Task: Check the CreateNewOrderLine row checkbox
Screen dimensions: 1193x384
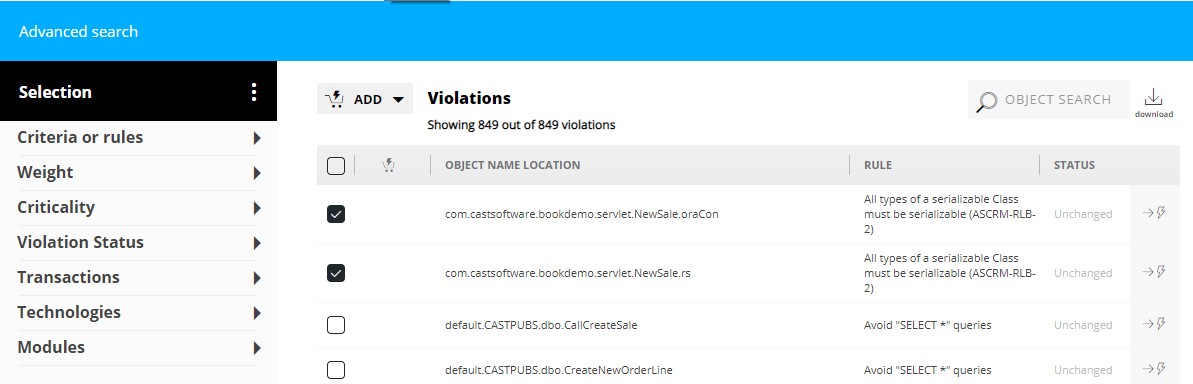Action: tap(336, 370)
